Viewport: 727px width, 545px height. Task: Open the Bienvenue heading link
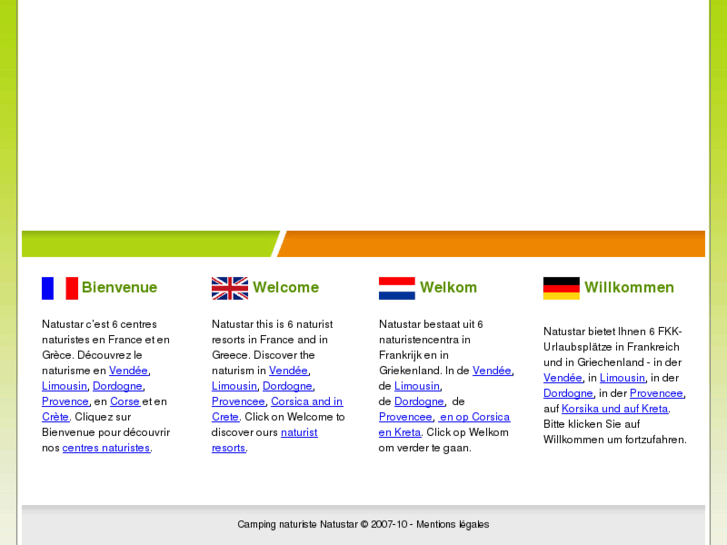point(120,287)
